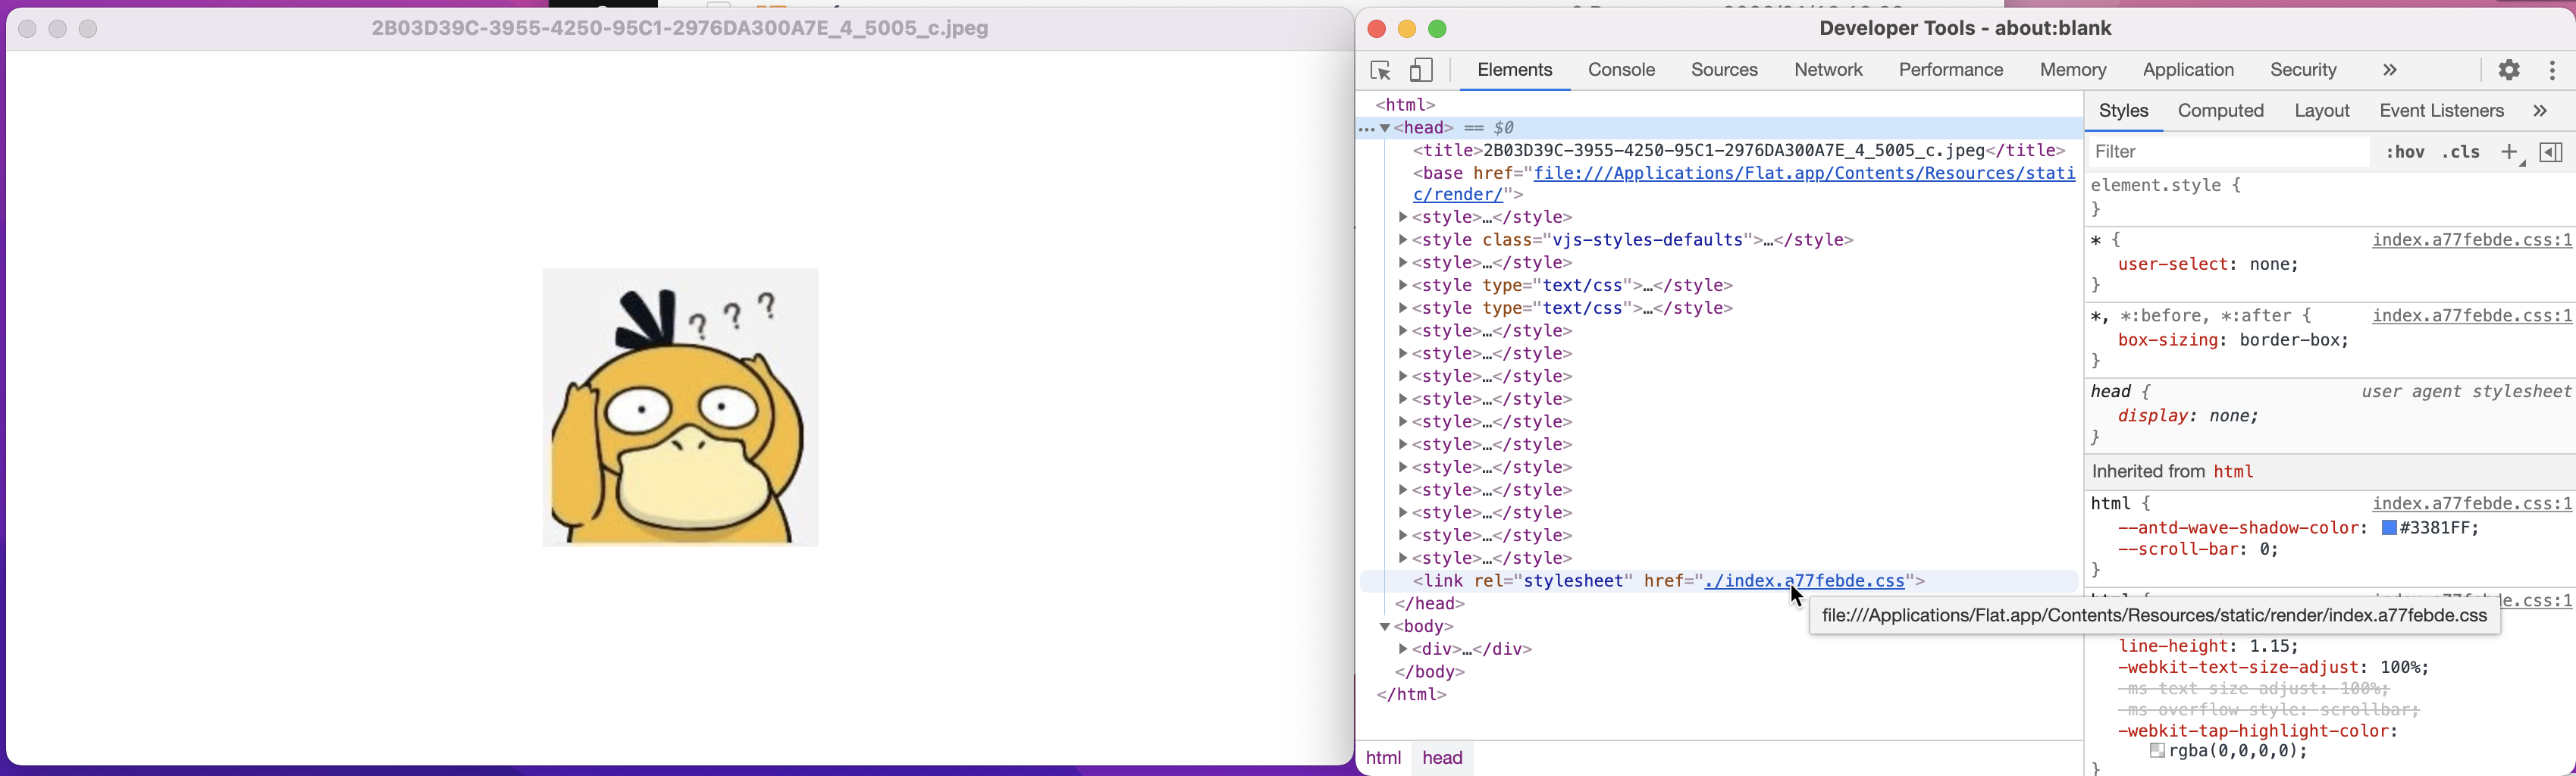
Task: Collapse the body element node
Action: [x=1385, y=627]
